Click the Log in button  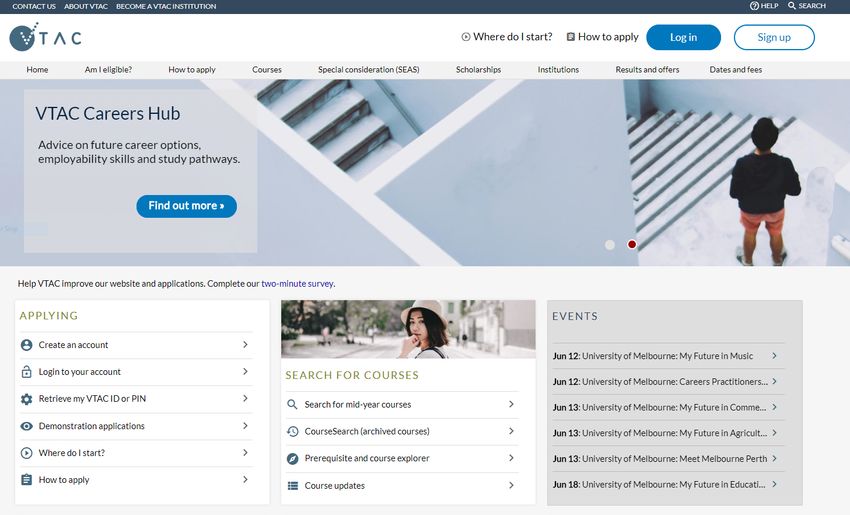point(684,37)
